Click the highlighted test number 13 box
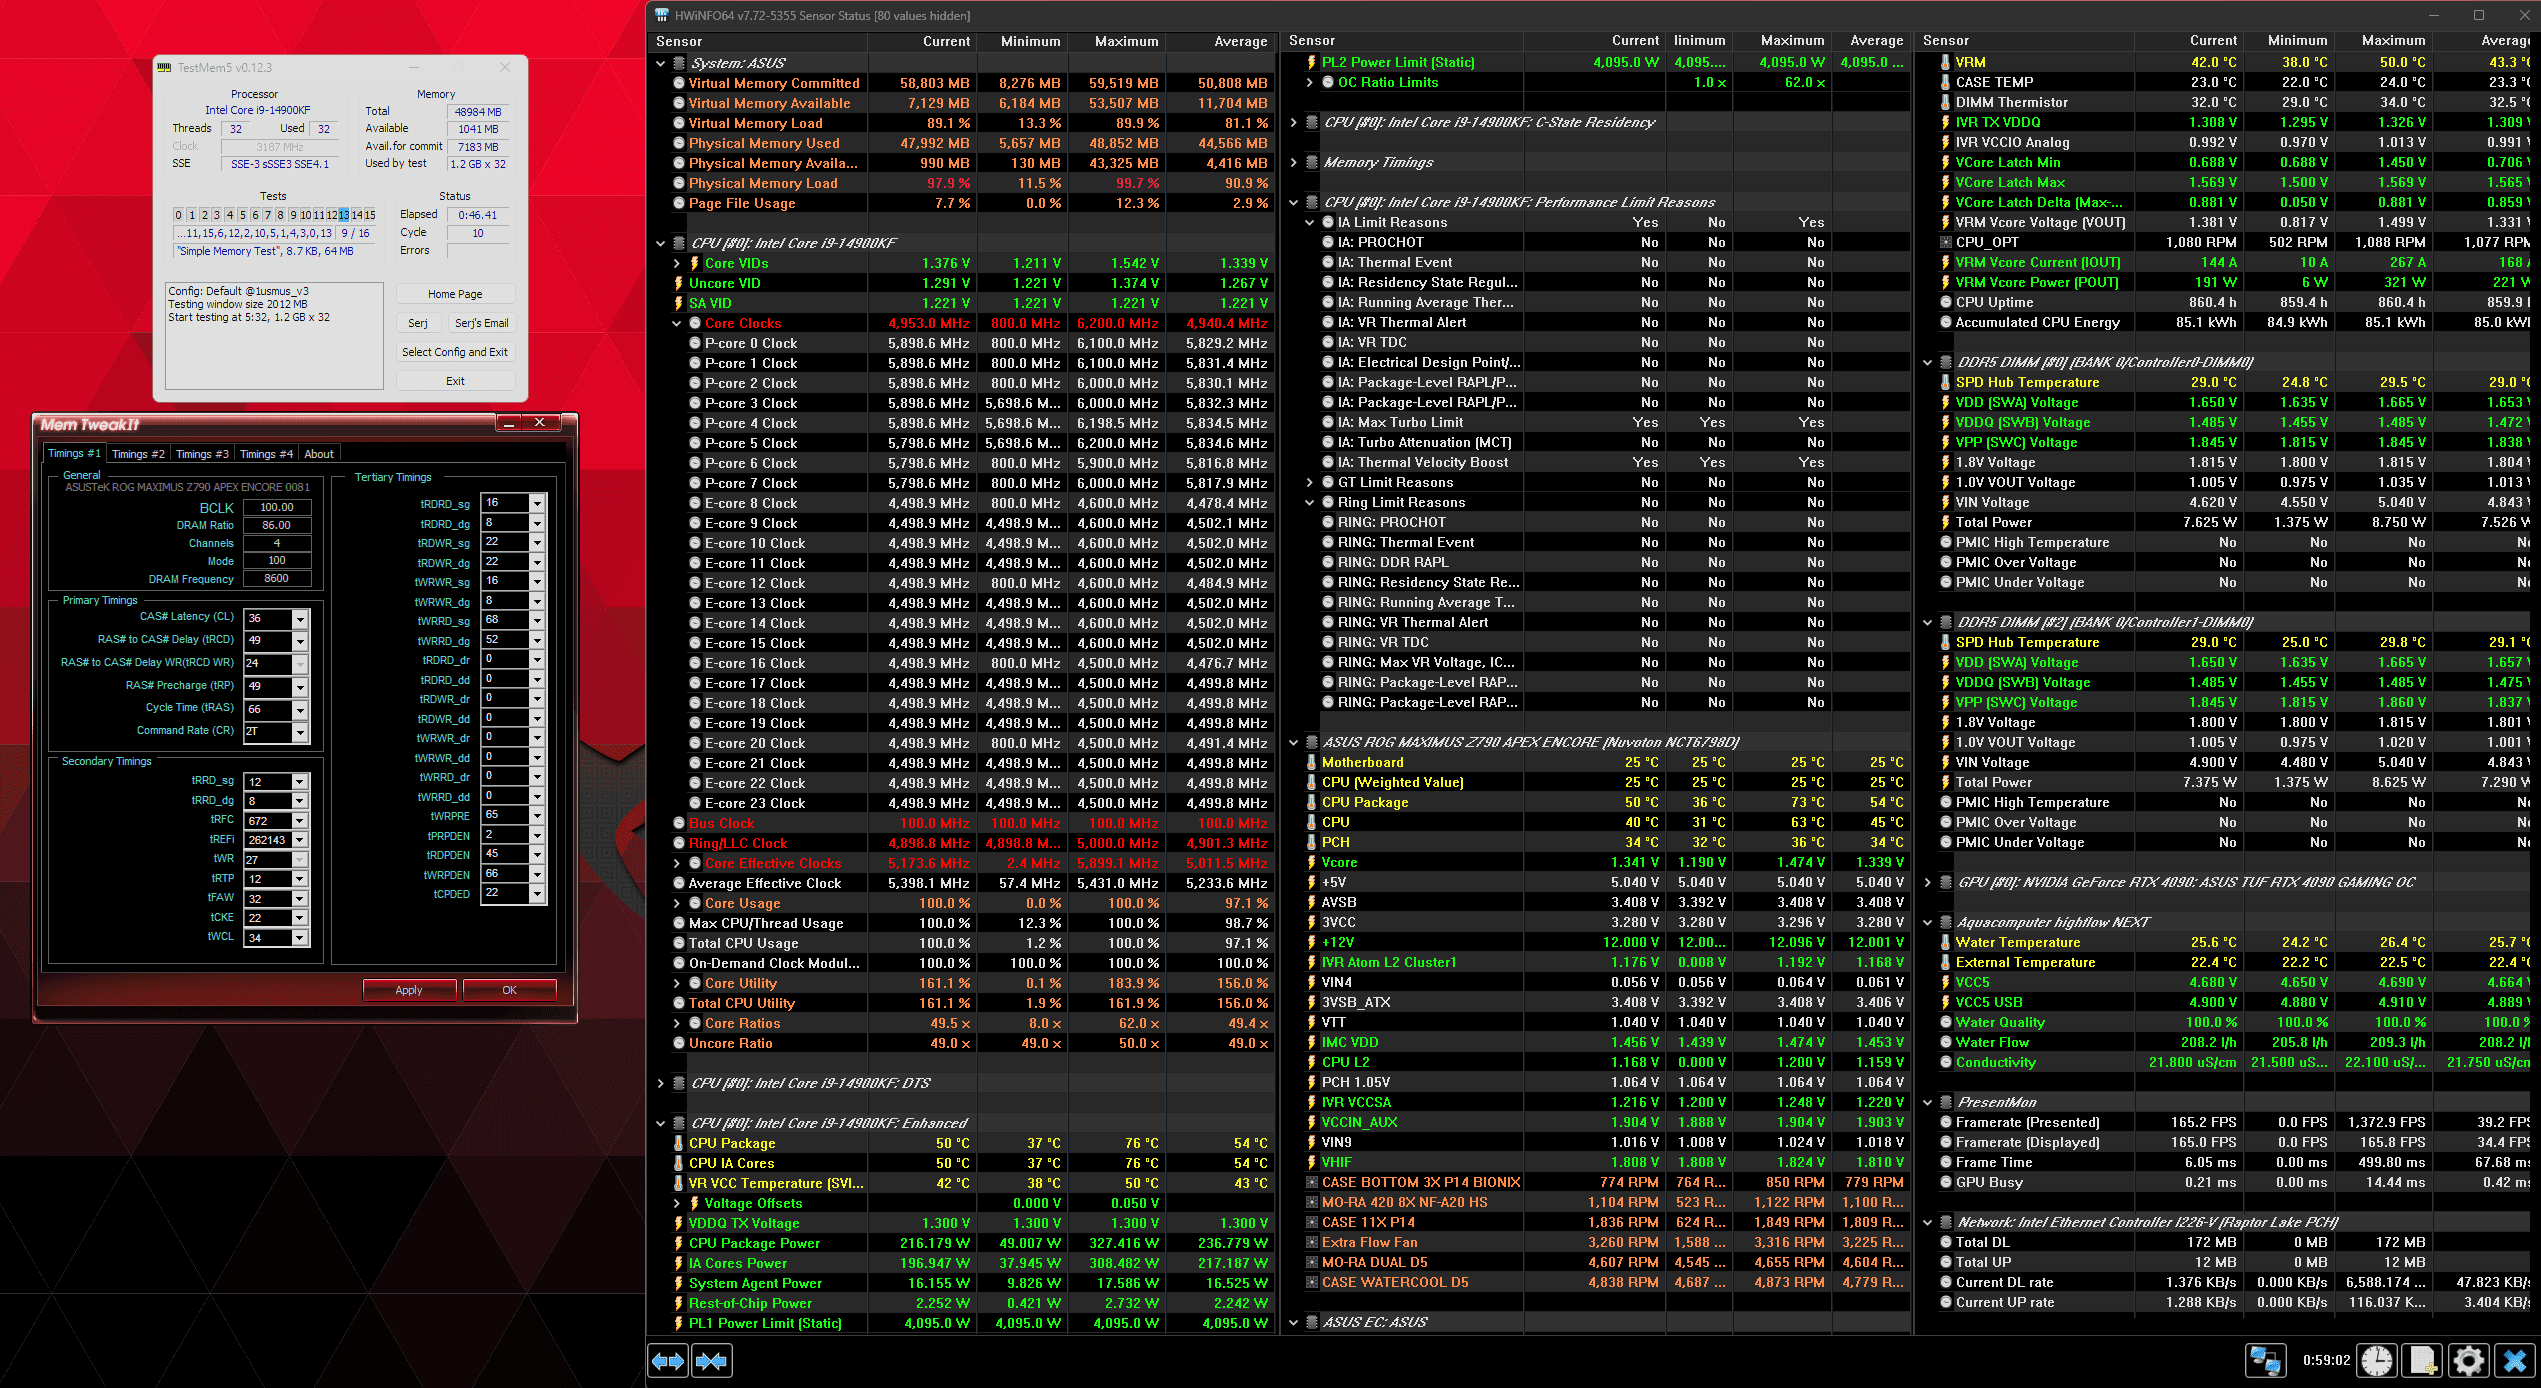Image resolution: width=2541 pixels, height=1388 pixels. tap(343, 215)
